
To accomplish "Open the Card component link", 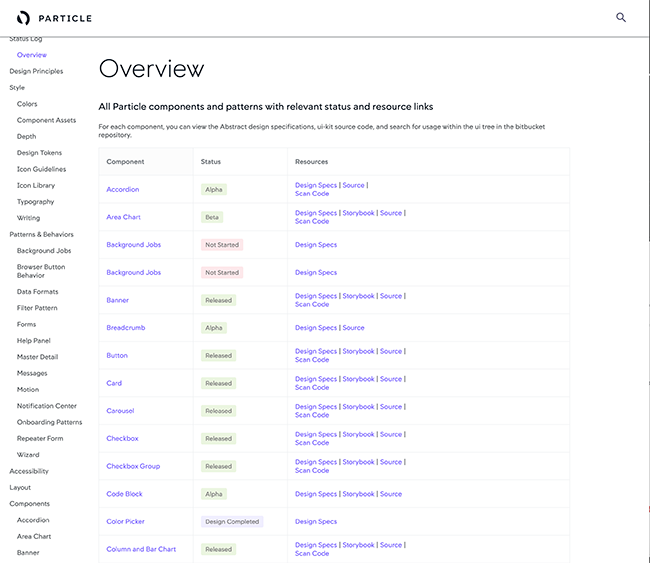I will point(114,383).
